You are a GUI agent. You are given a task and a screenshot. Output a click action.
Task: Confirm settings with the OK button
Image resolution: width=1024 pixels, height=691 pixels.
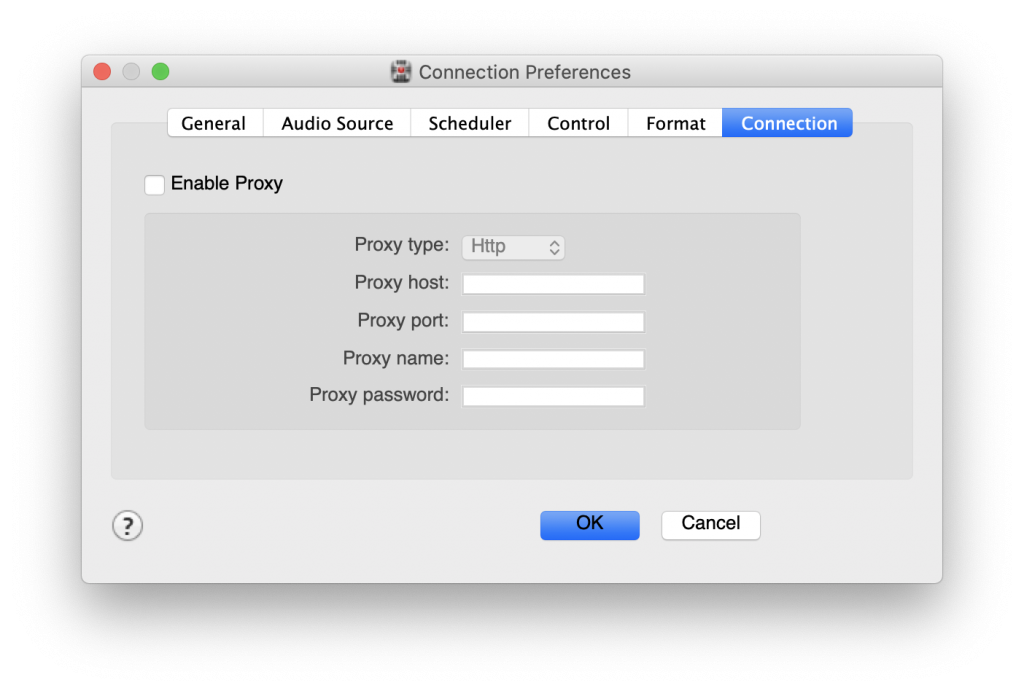coord(590,525)
